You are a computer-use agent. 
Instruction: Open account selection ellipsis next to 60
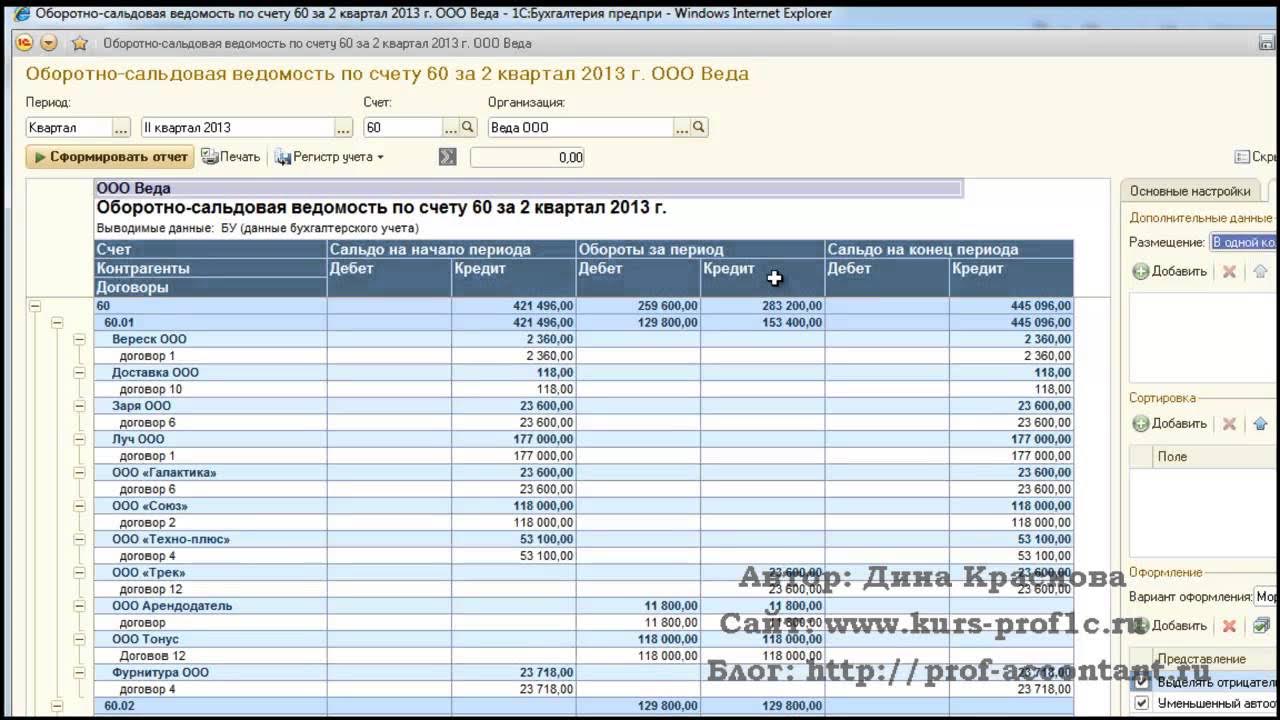click(x=450, y=128)
